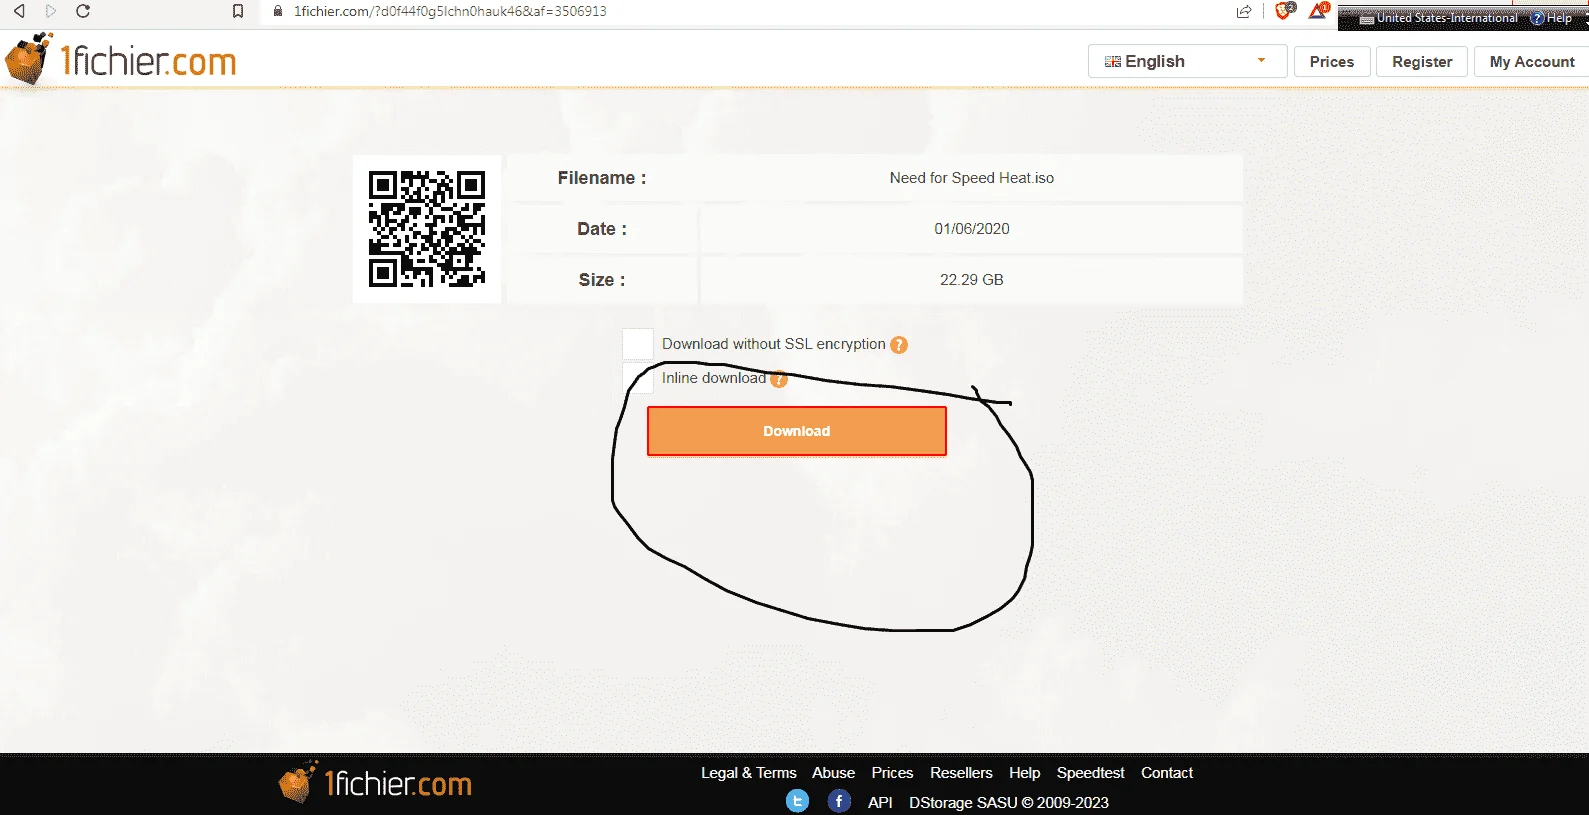Image resolution: width=1589 pixels, height=815 pixels.
Task: Click the Size label
Action: click(x=602, y=280)
